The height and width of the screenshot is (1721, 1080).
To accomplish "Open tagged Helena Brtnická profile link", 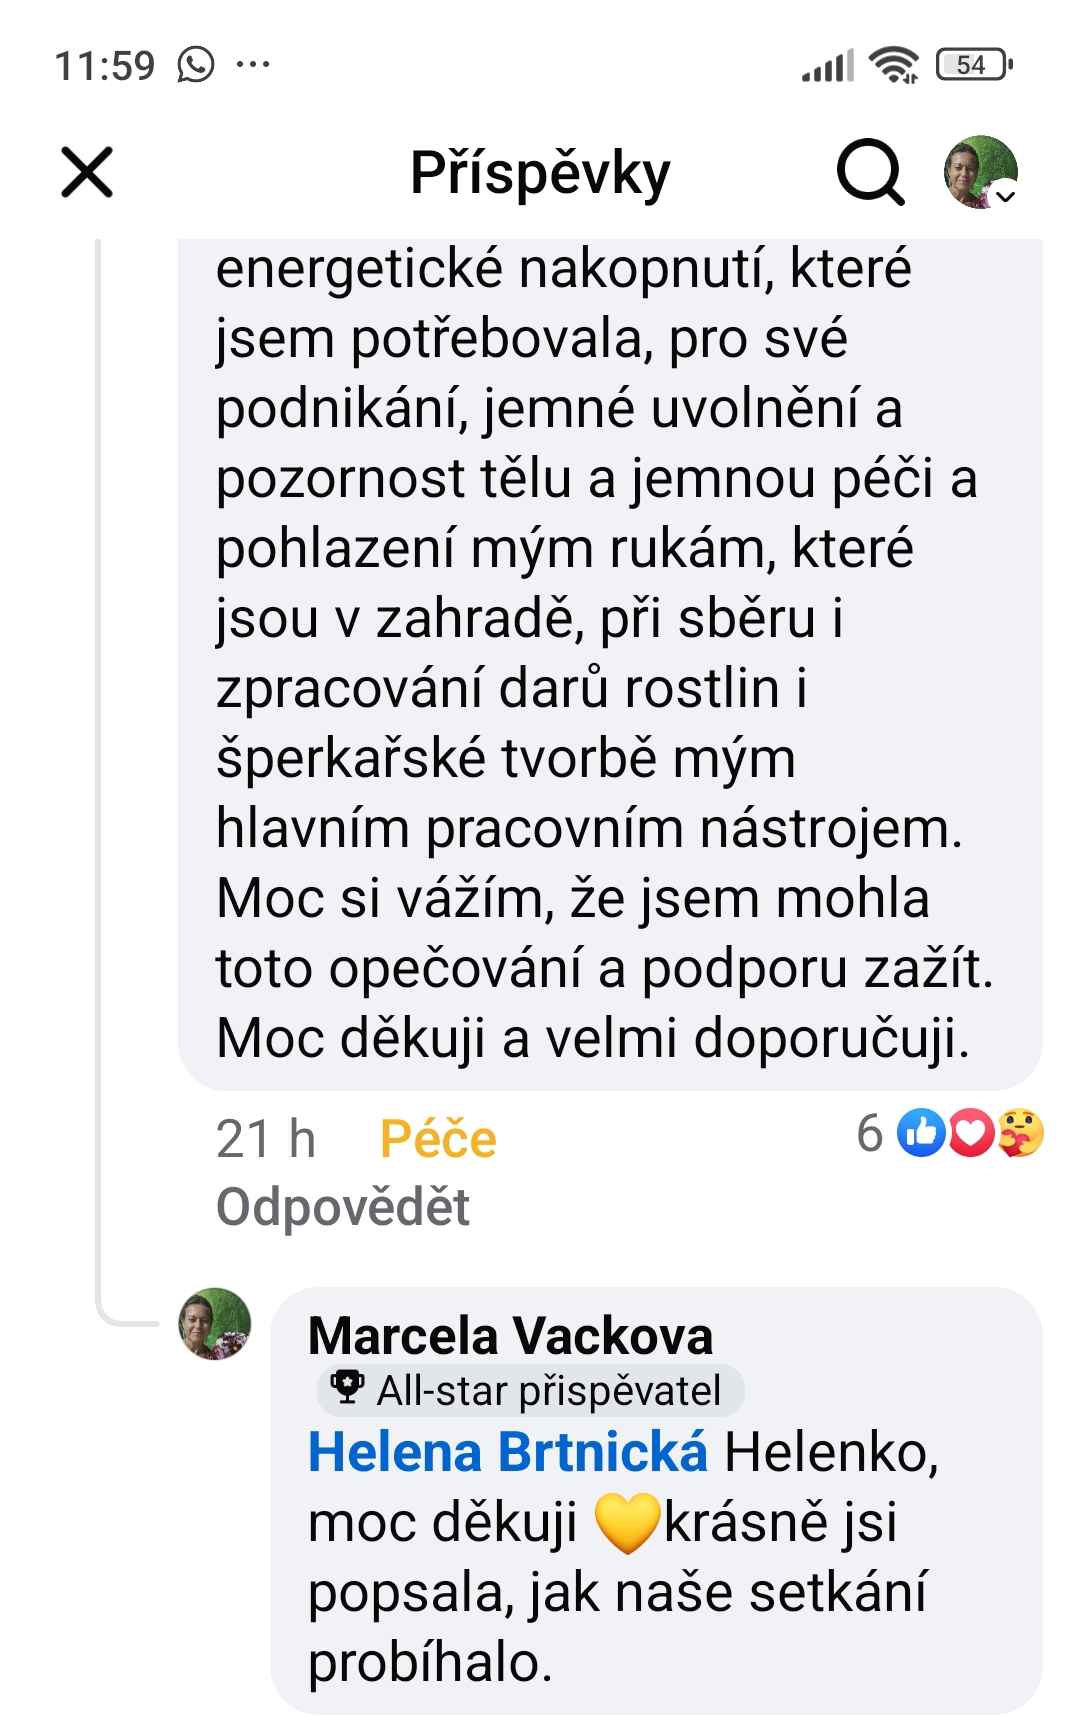I will 507,1452.
